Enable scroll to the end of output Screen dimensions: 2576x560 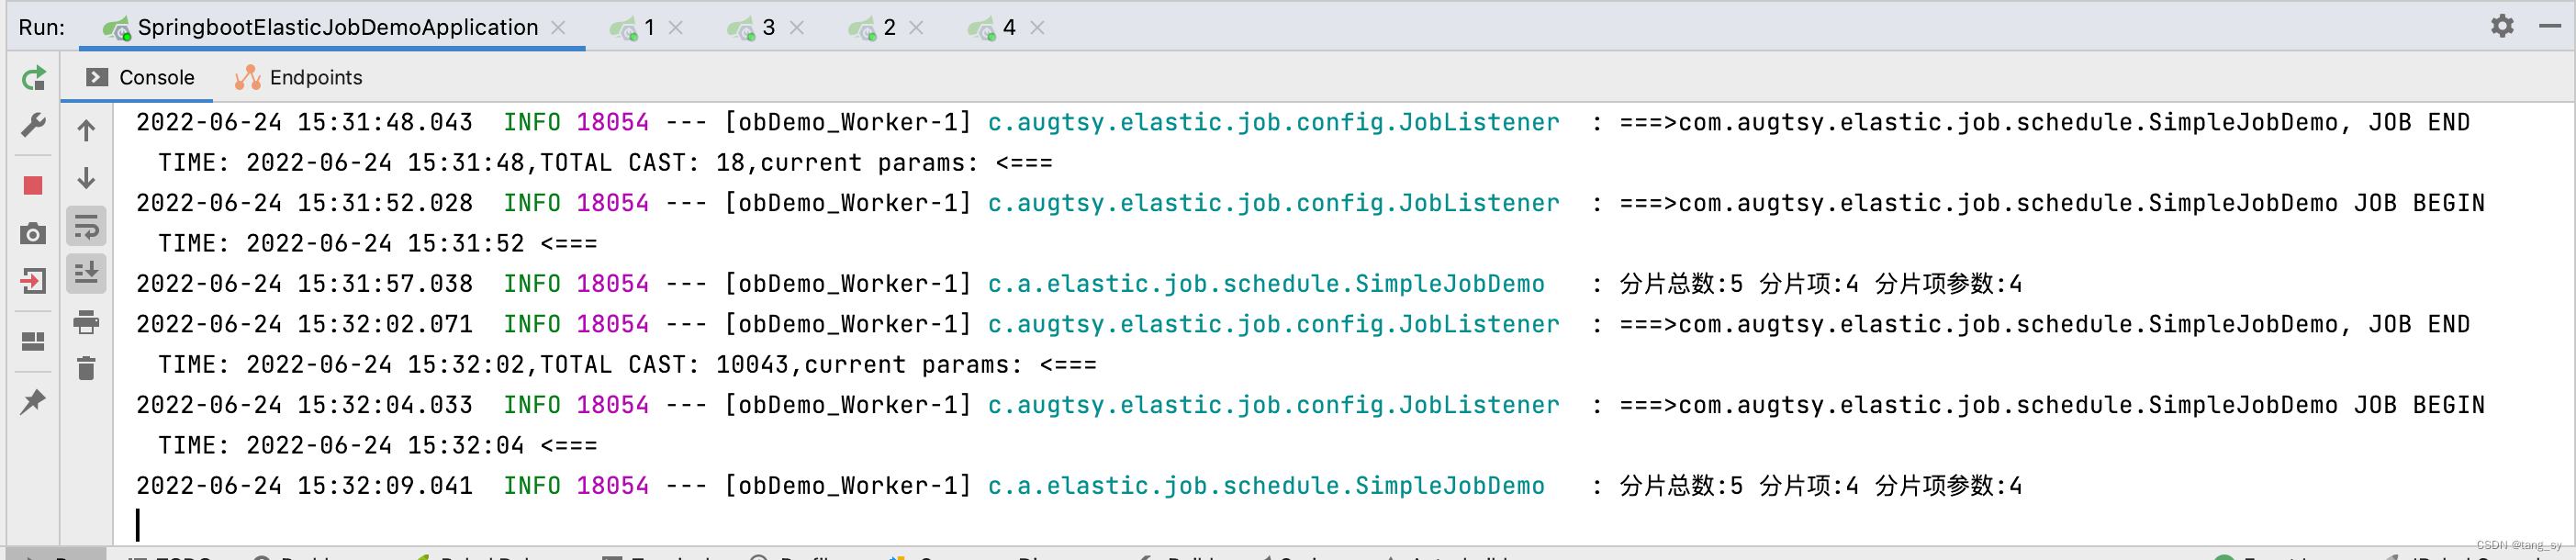click(x=86, y=274)
